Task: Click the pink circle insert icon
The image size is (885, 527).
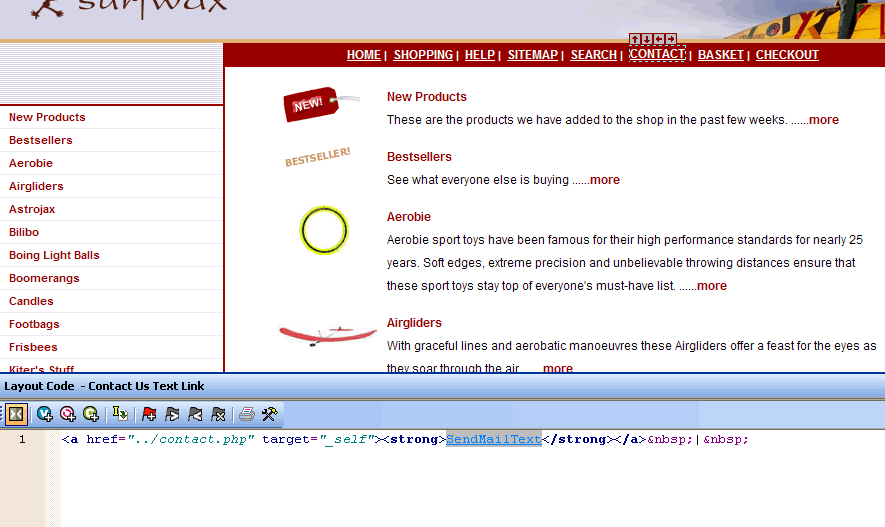Action: (x=68, y=414)
